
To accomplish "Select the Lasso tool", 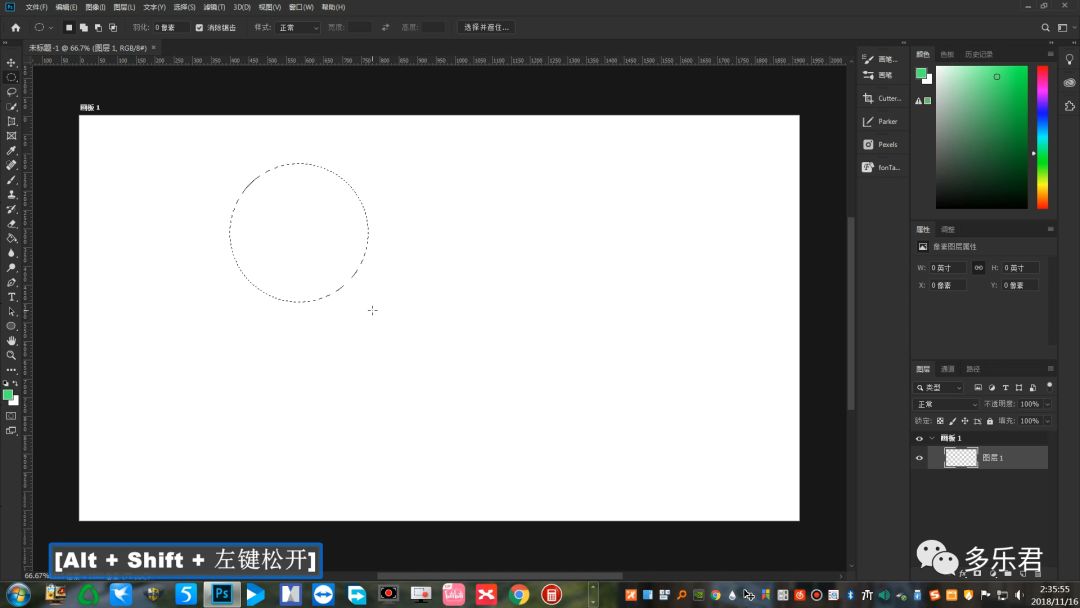I will (x=12, y=91).
